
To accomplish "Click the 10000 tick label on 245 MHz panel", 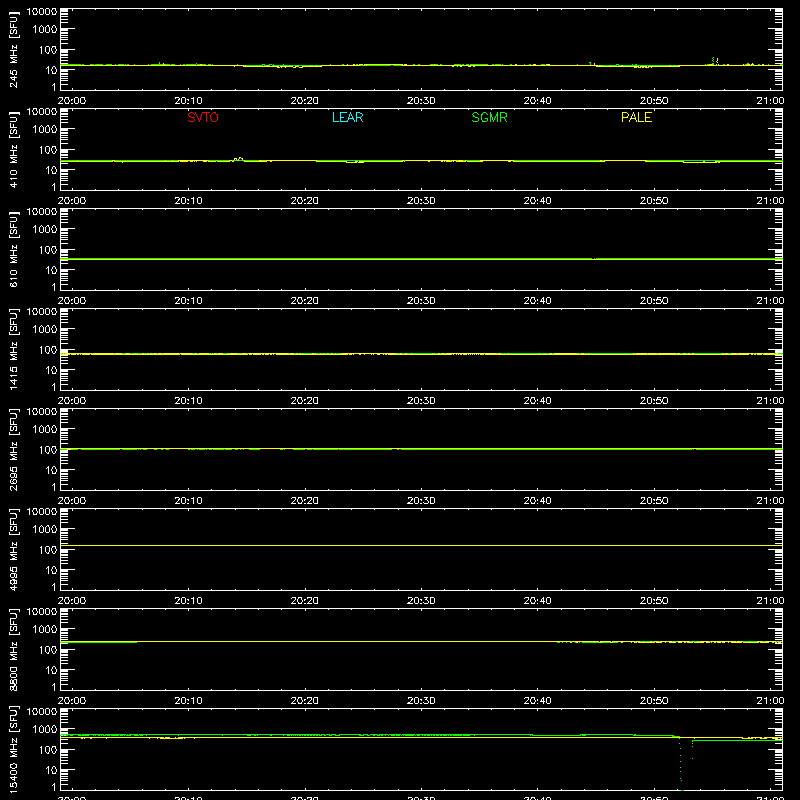I will coord(42,12).
